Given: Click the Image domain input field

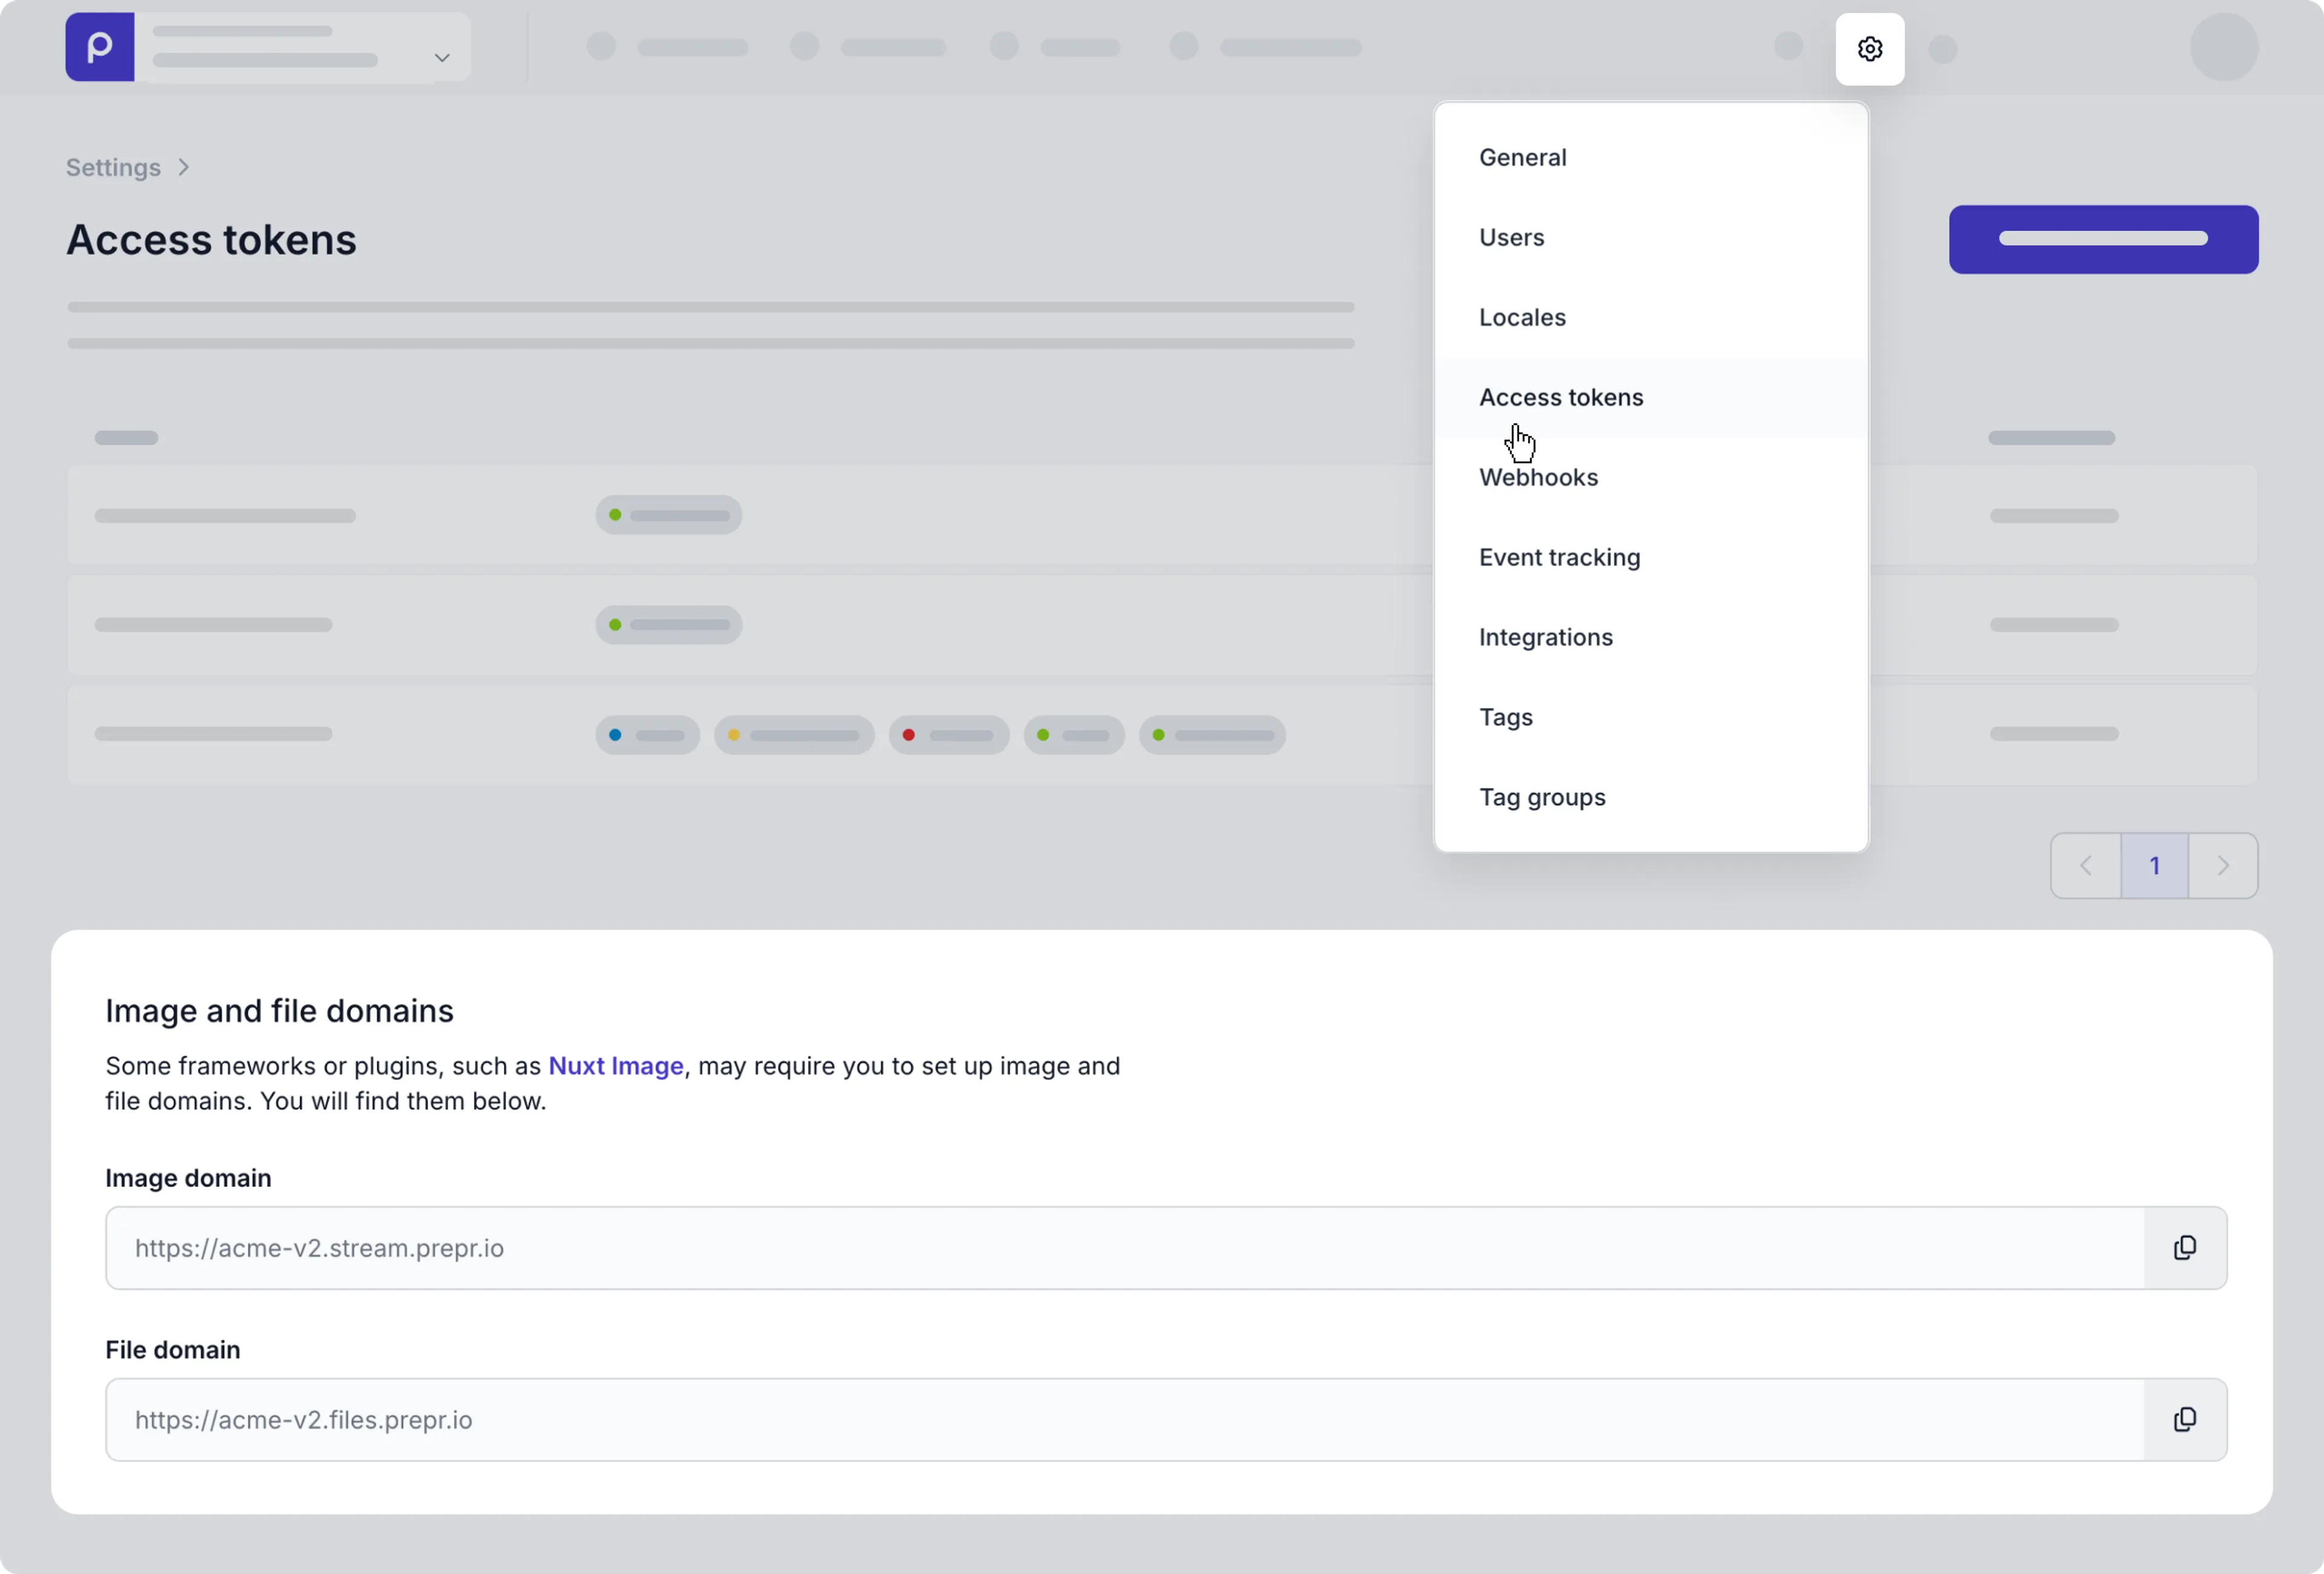Looking at the screenshot, I should (1124, 1248).
